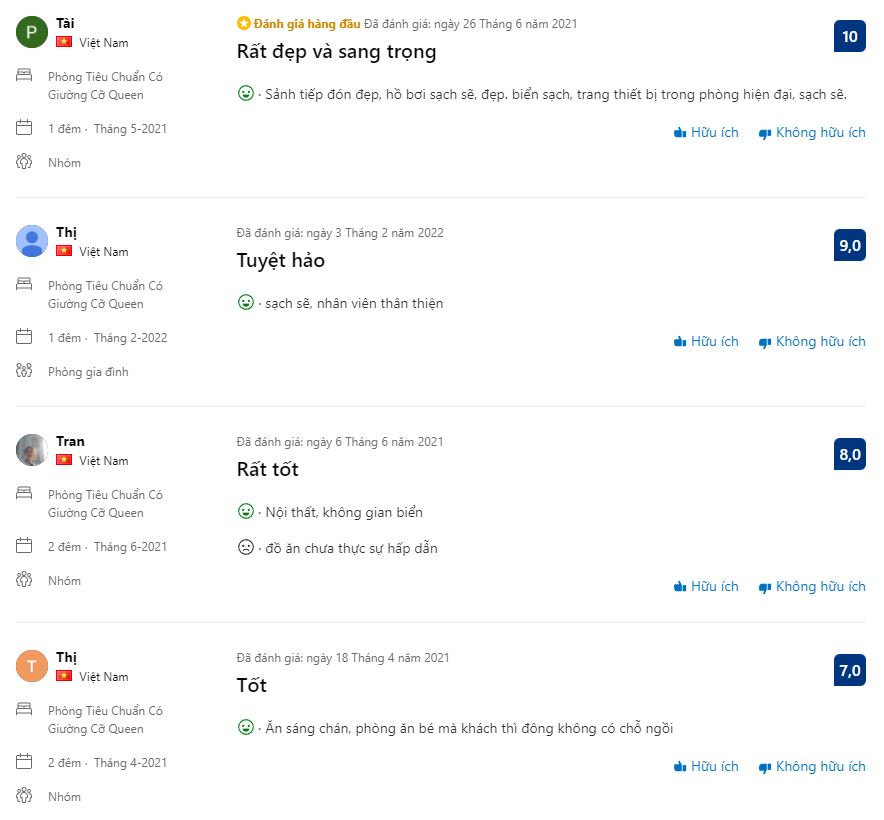The height and width of the screenshot is (820, 884).
Task: Select Hữu ích on the Tốt review
Action: [706, 766]
